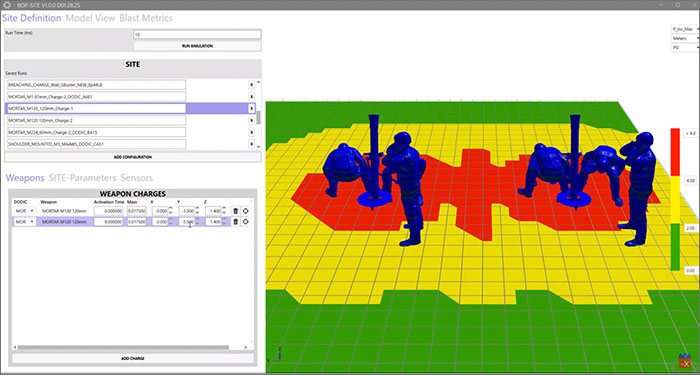Click Mass field on highlighted charge row
700x375 pixels.
(x=137, y=221)
